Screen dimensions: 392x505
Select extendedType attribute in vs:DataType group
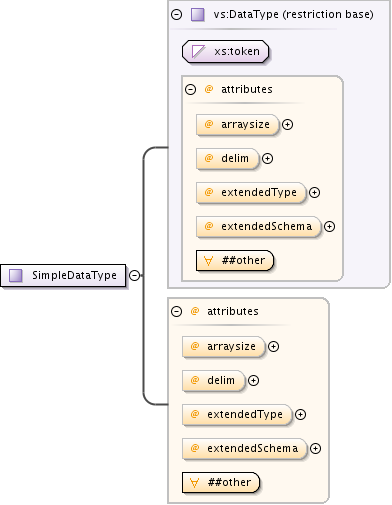[251, 193]
